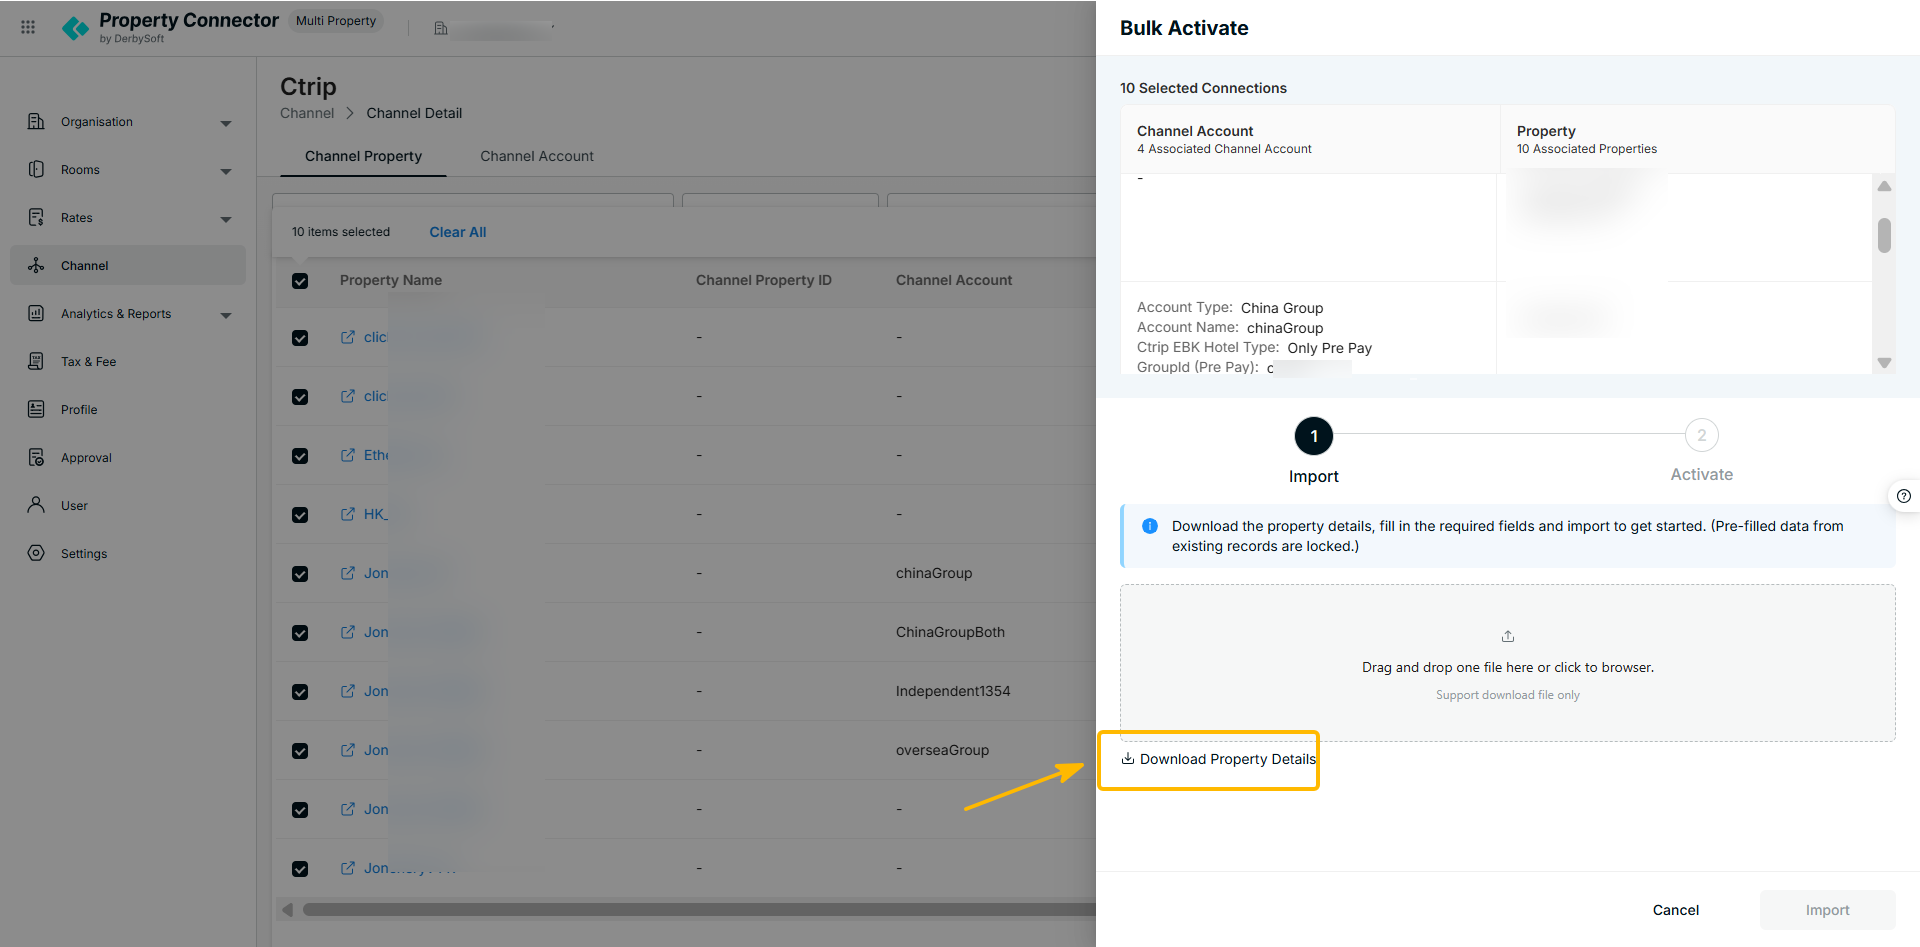Open external link icon for first clic row

tap(348, 337)
